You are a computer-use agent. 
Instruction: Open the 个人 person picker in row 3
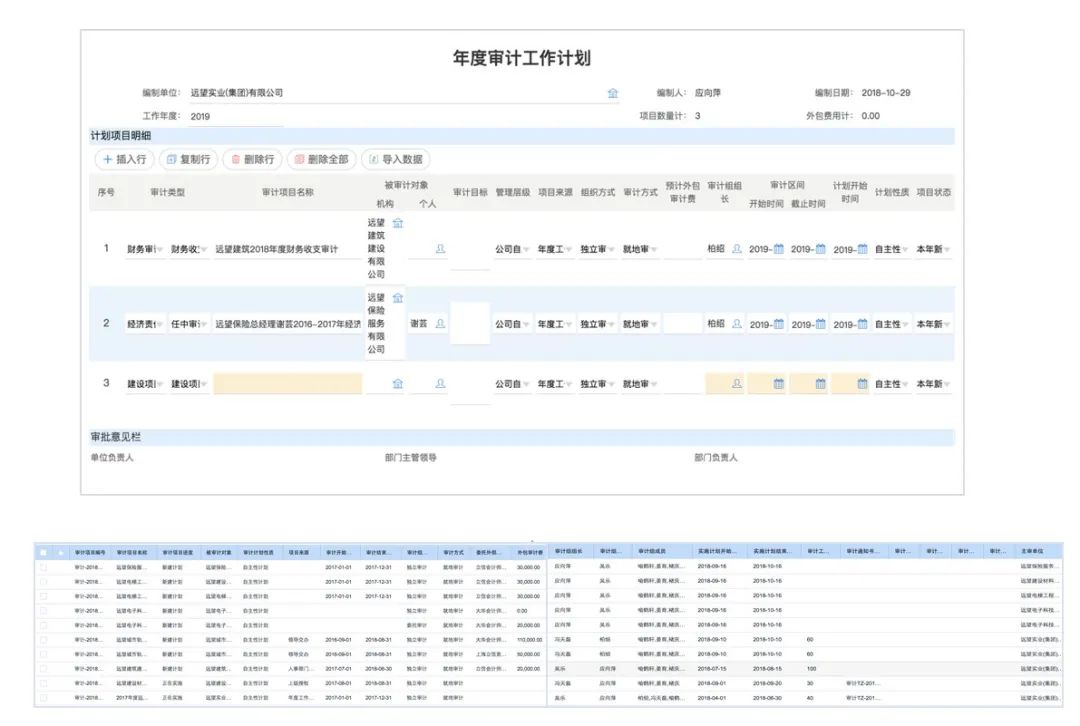click(440, 384)
